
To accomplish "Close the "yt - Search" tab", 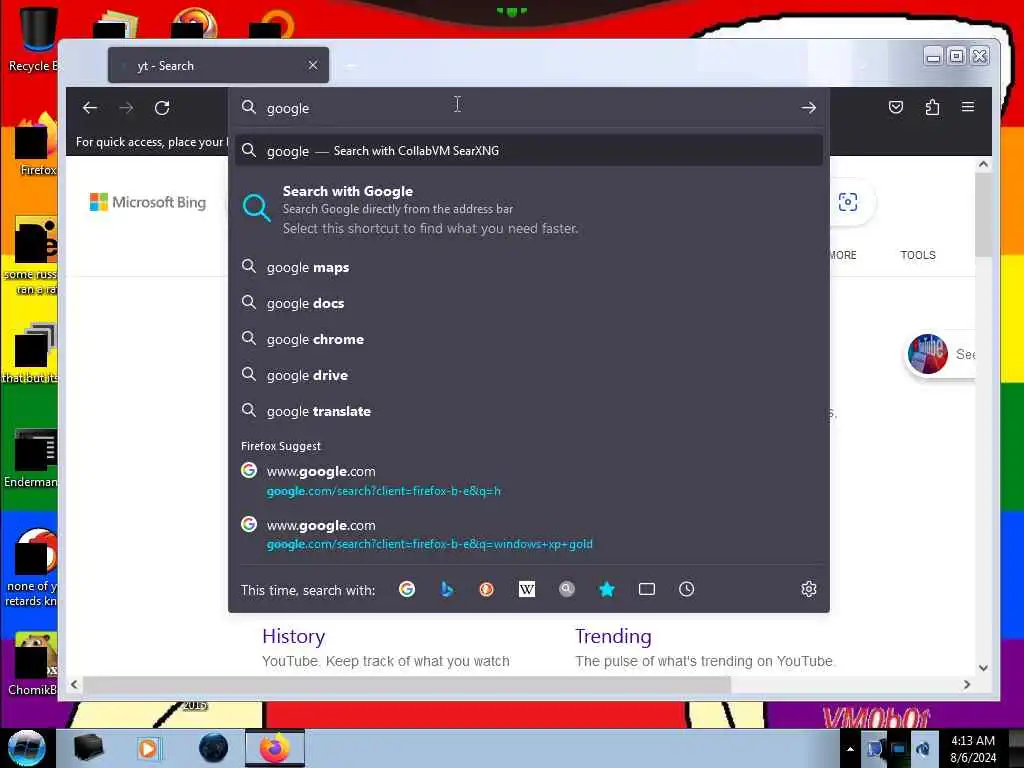I will pyautogui.click(x=313, y=65).
